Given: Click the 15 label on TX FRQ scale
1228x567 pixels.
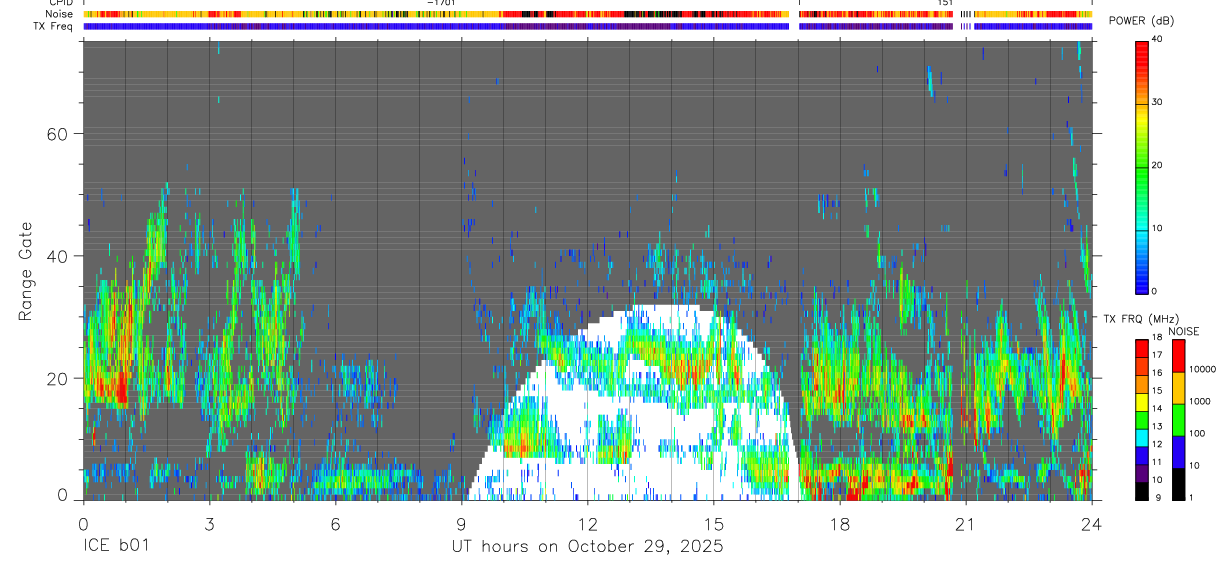Looking at the screenshot, I should 1157,391.
